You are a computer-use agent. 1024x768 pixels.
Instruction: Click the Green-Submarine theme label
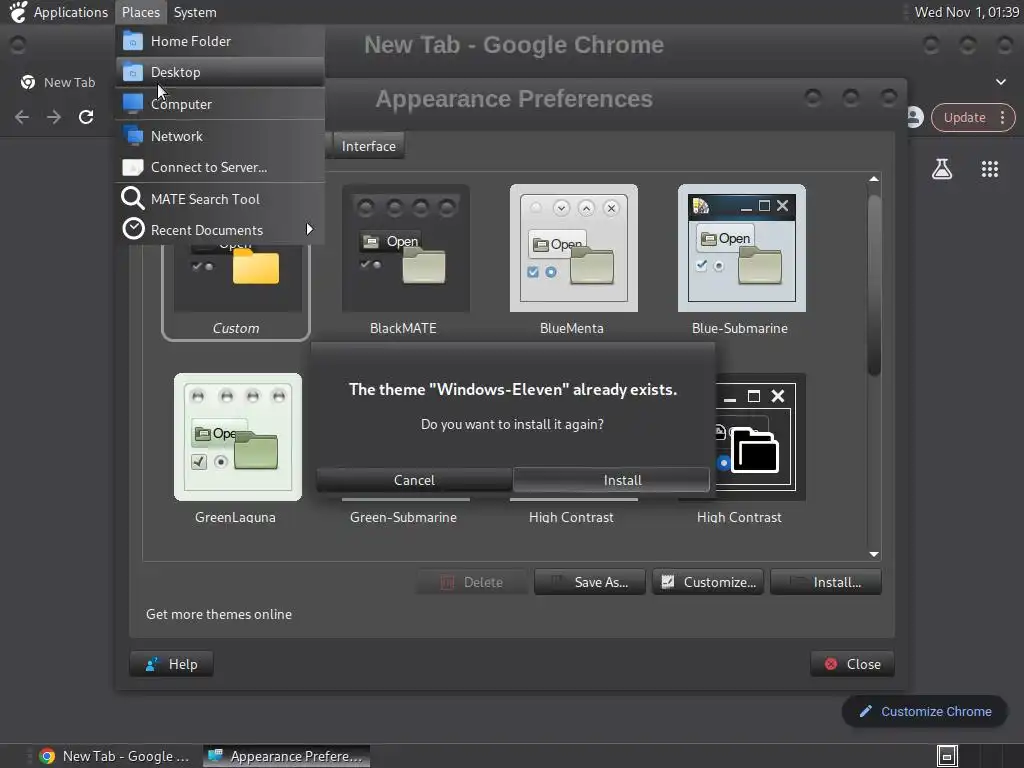click(404, 517)
